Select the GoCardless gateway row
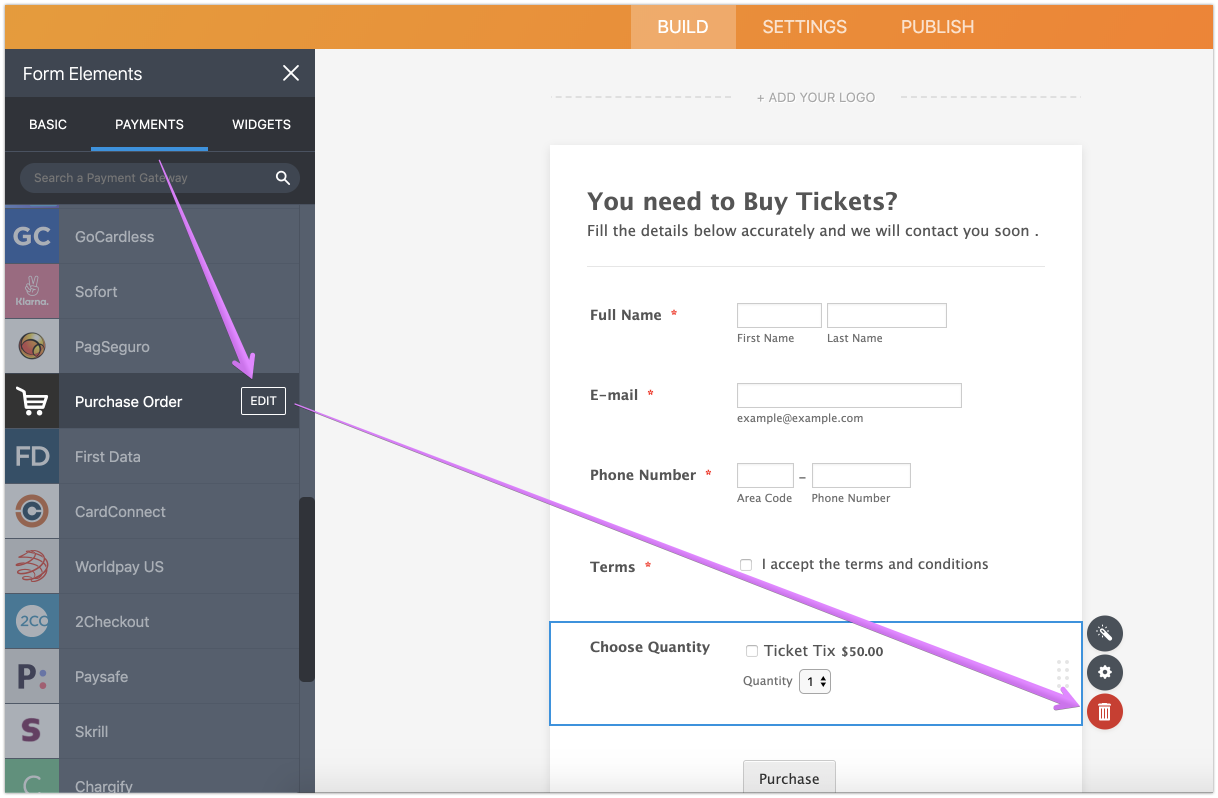 pos(152,237)
